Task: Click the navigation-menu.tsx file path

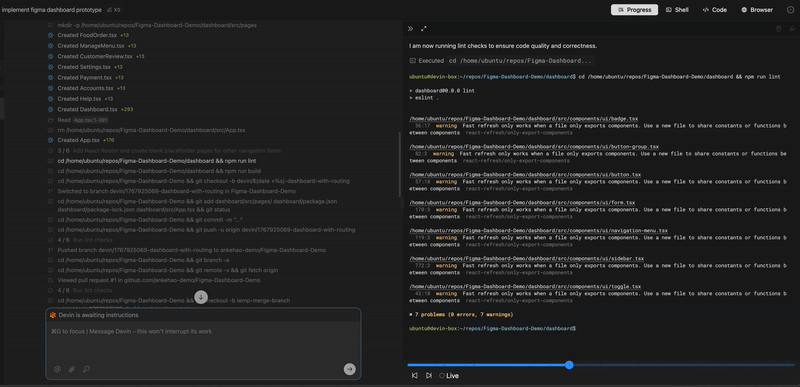Action: click(538, 231)
